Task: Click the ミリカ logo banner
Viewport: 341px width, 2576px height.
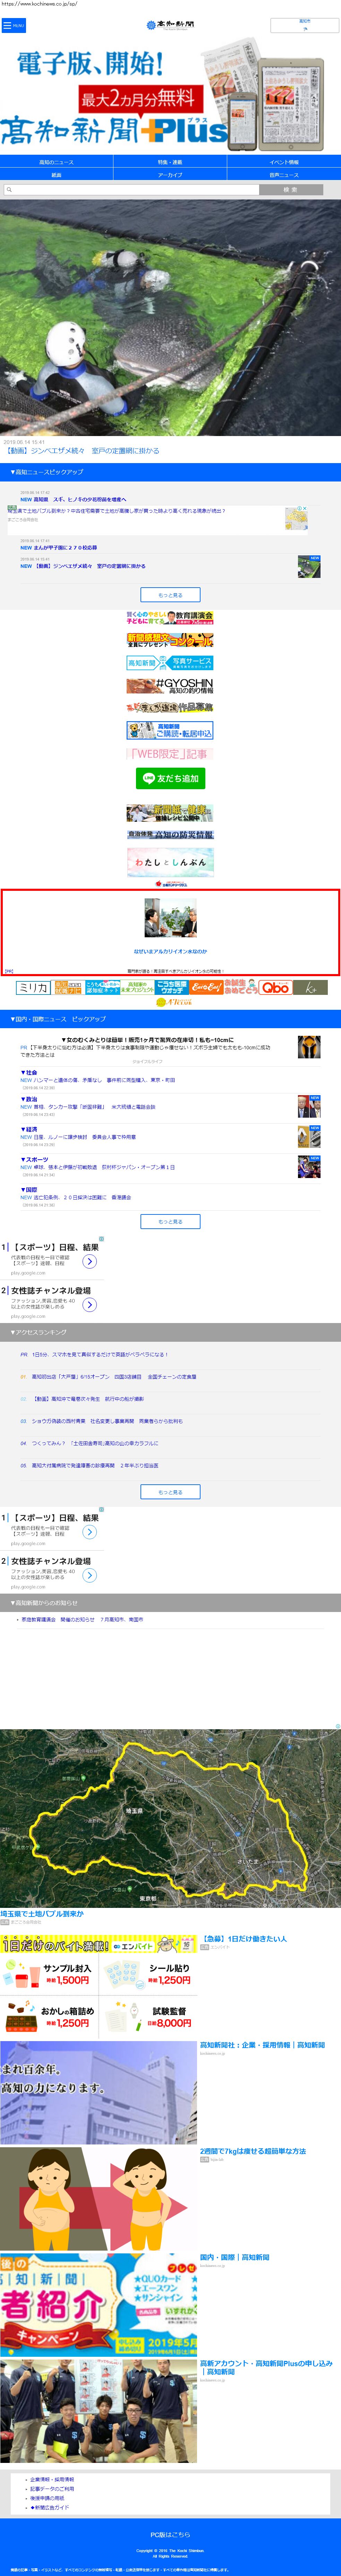Action: [33, 987]
